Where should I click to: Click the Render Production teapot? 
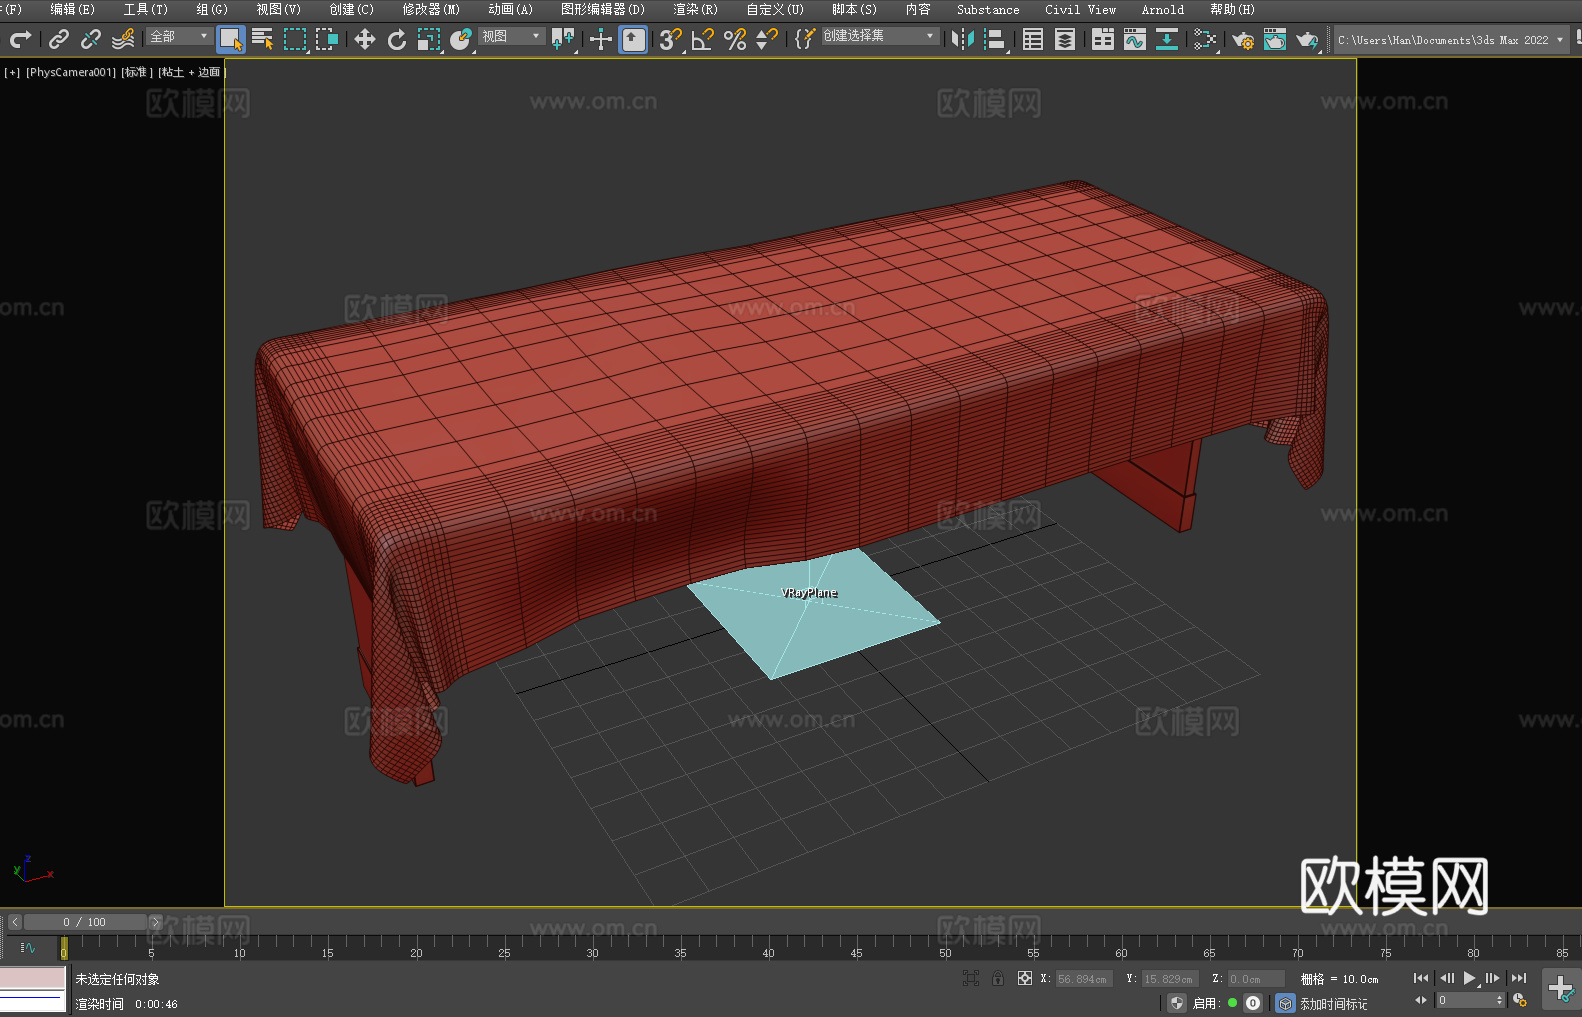1307,40
